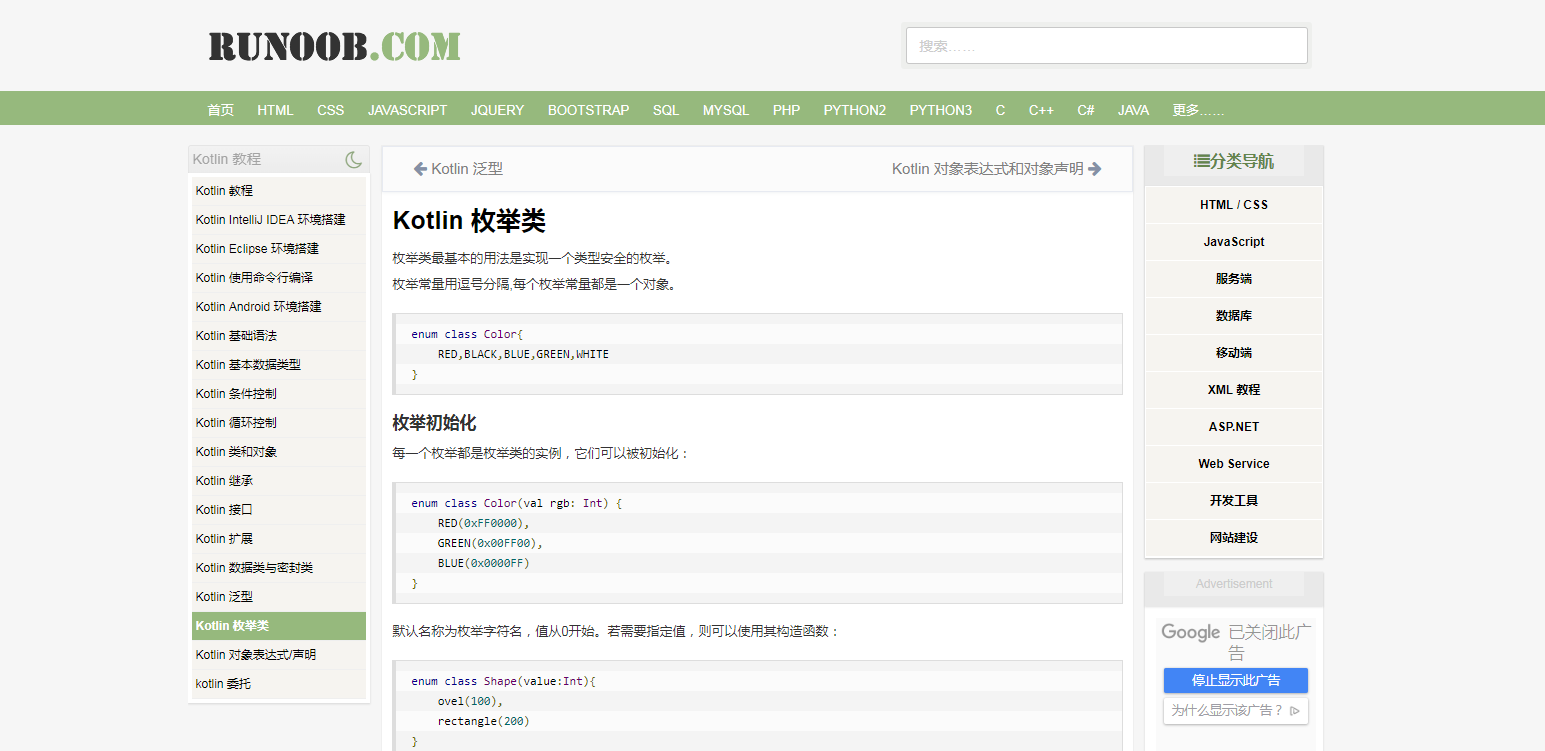Click the code line RED,BLACK,BLUE,GREEN,WHITE

pyautogui.click(x=523, y=354)
